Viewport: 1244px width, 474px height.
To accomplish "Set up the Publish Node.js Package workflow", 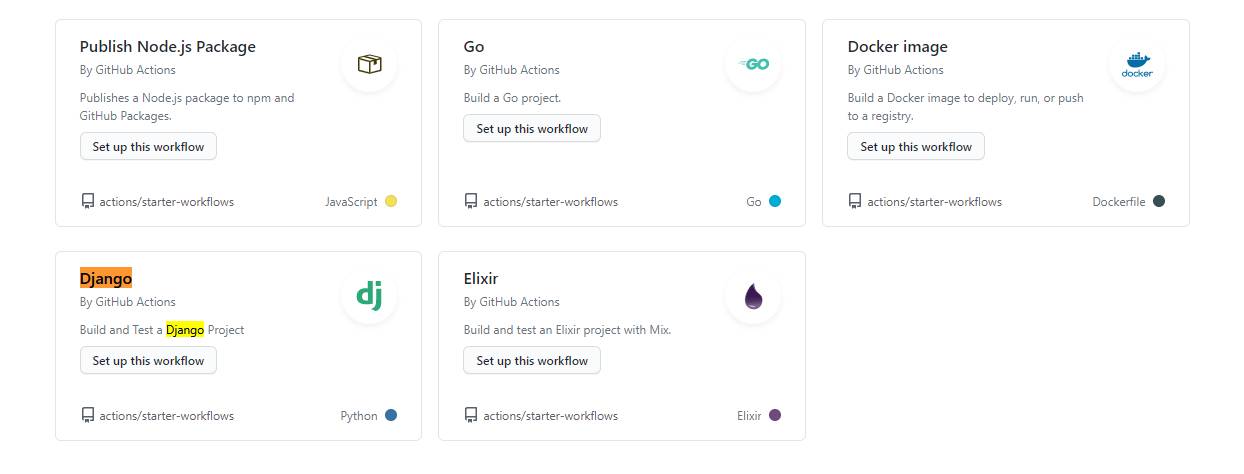I will (x=148, y=146).
